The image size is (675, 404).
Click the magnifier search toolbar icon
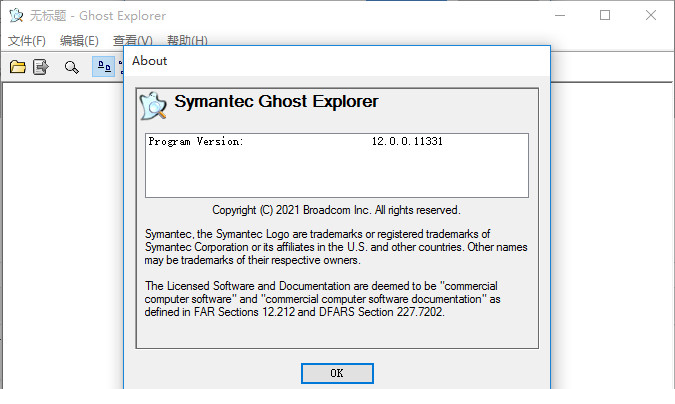71,67
